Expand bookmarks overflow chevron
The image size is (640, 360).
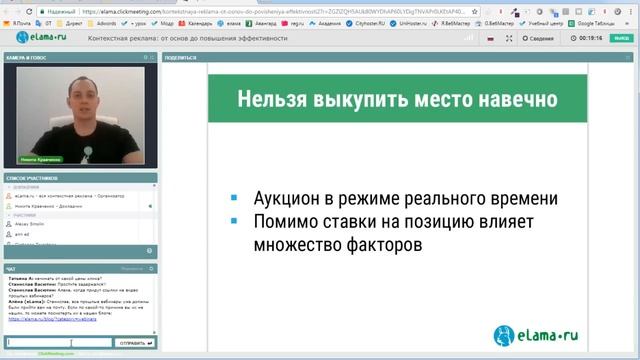[x=627, y=24]
